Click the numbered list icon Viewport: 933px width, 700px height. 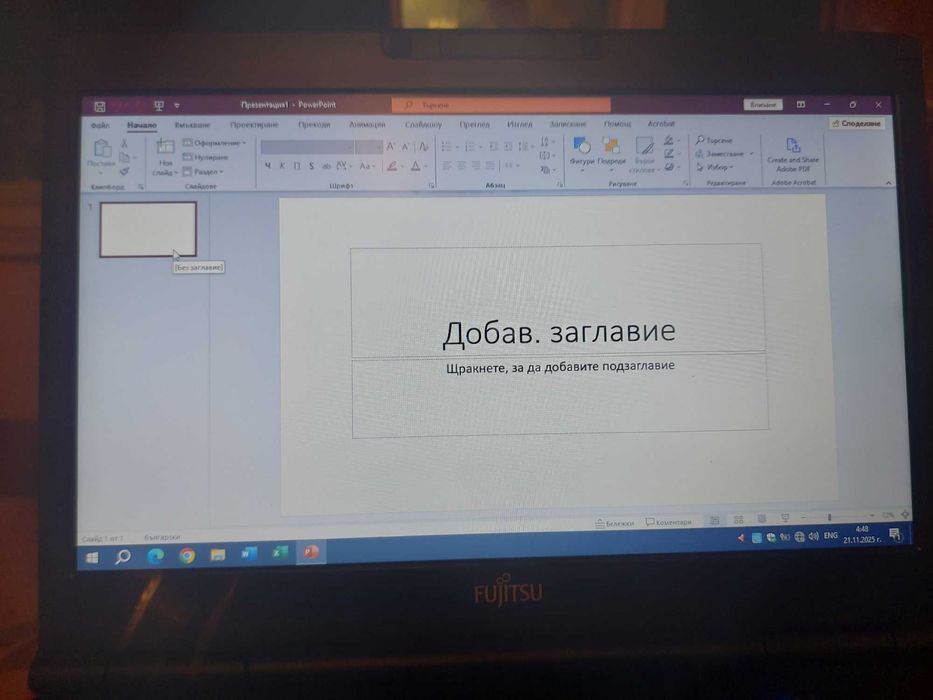point(470,146)
